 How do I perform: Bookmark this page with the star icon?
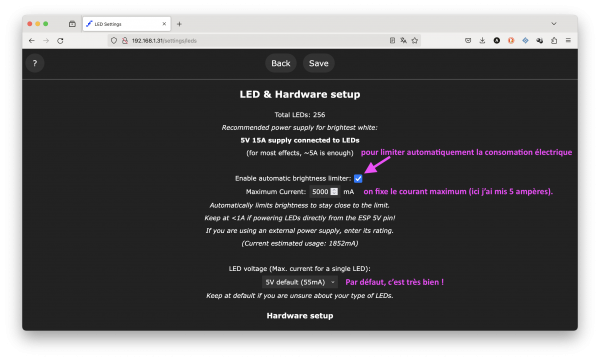415,41
